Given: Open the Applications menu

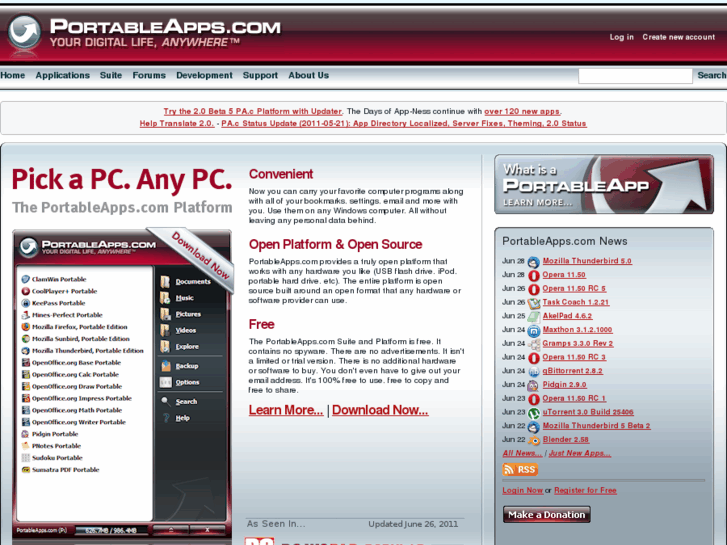Looking at the screenshot, I should click(63, 75).
